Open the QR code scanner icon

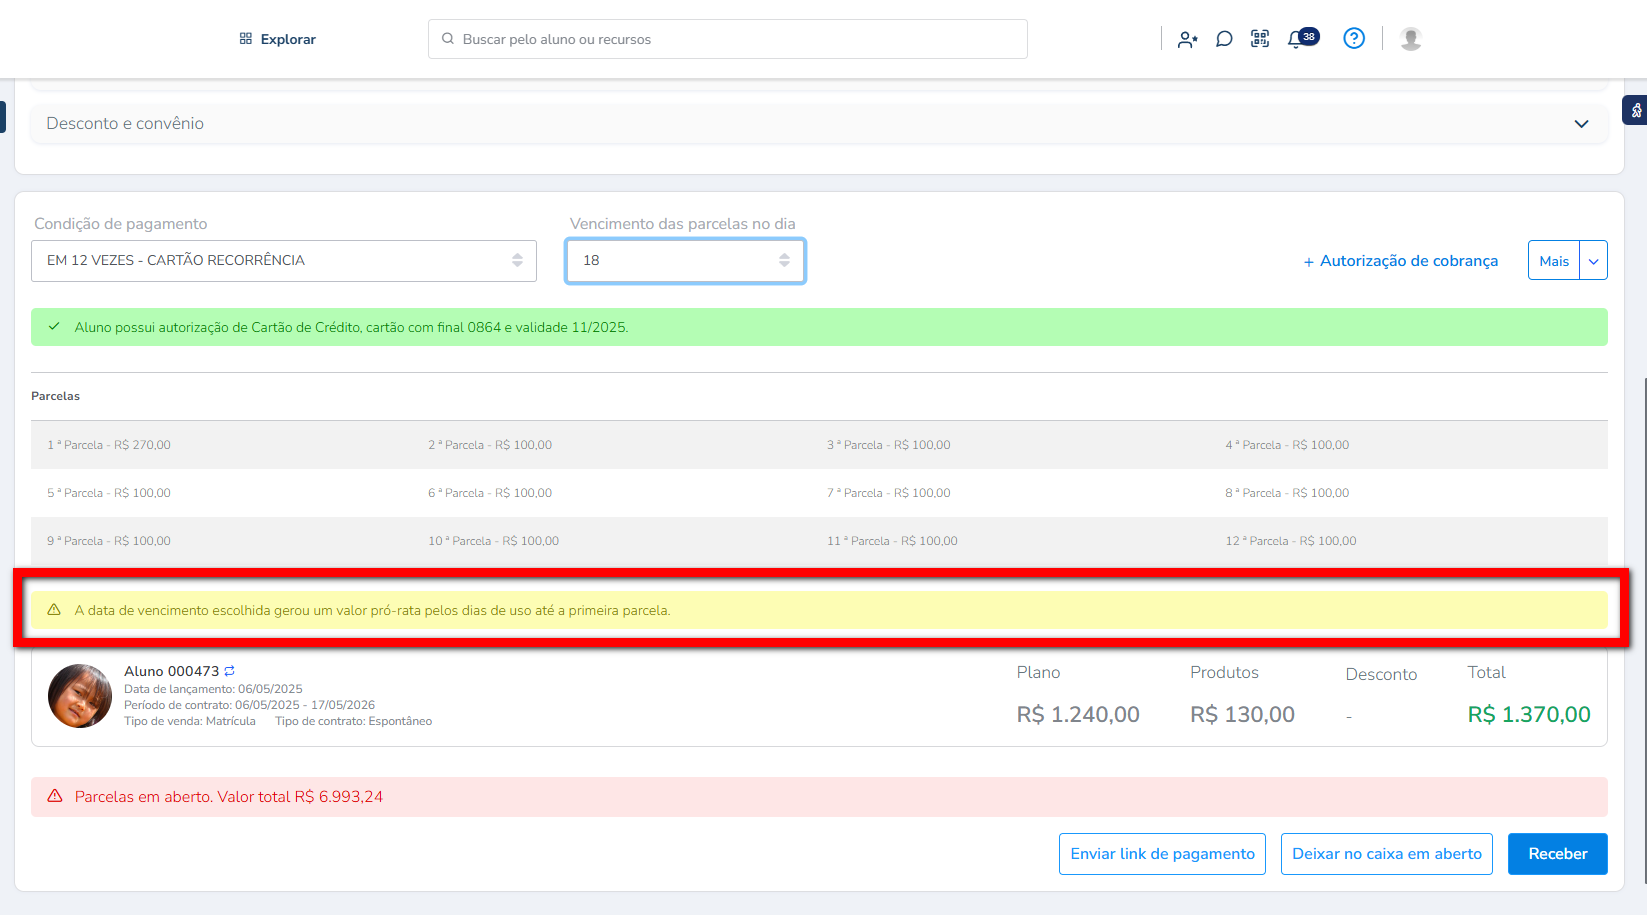pos(1260,39)
